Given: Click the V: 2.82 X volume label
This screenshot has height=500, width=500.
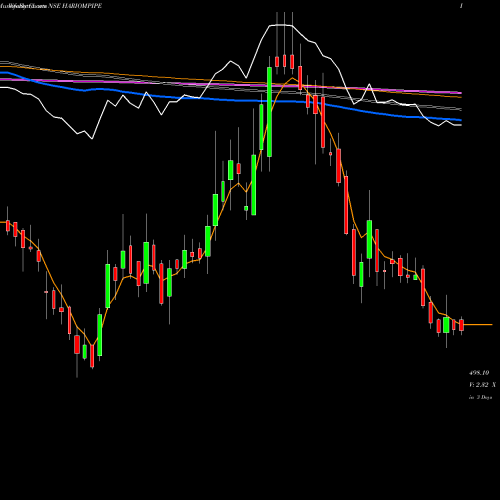Looking at the screenshot, I should 482,385.
